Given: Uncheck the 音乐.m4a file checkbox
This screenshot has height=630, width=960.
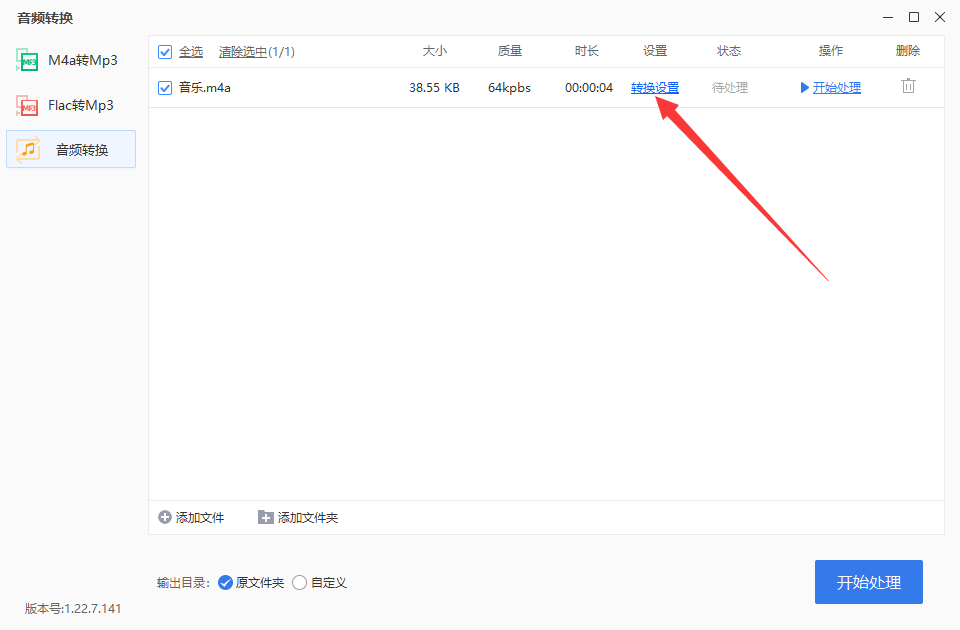Looking at the screenshot, I should click(x=165, y=88).
